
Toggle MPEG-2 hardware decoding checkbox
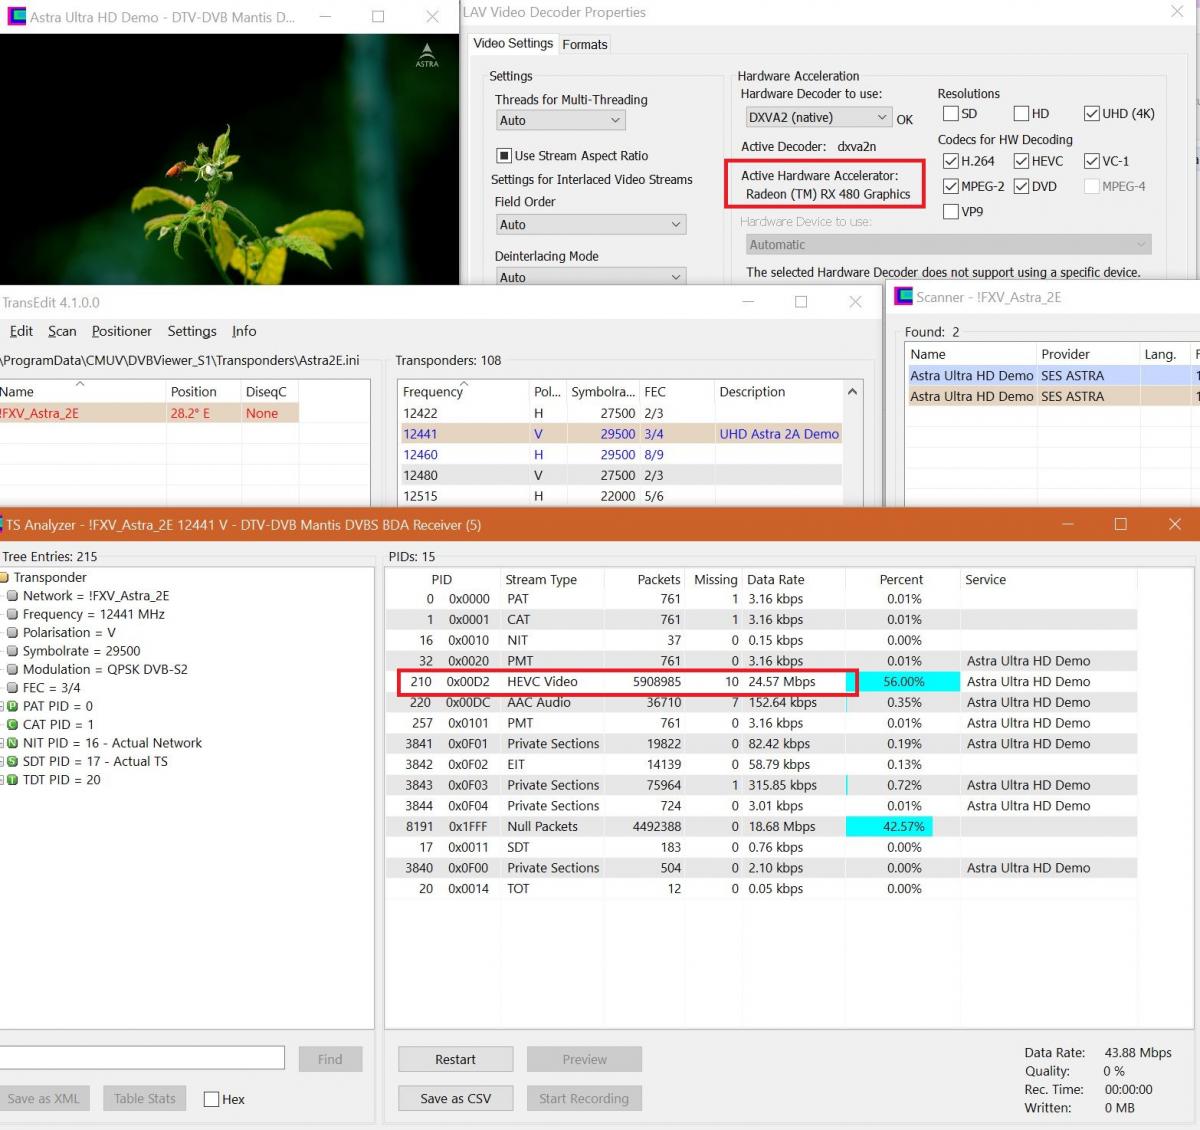point(951,186)
